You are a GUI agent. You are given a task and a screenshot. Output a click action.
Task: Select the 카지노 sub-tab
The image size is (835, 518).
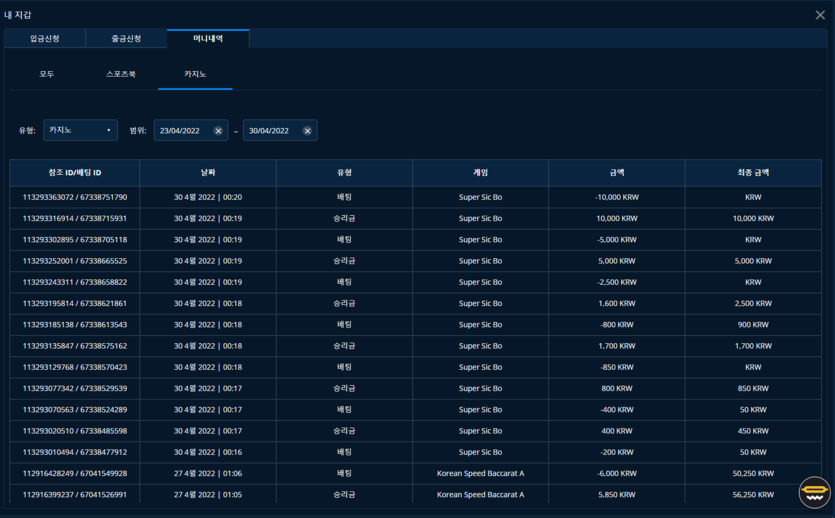195,74
